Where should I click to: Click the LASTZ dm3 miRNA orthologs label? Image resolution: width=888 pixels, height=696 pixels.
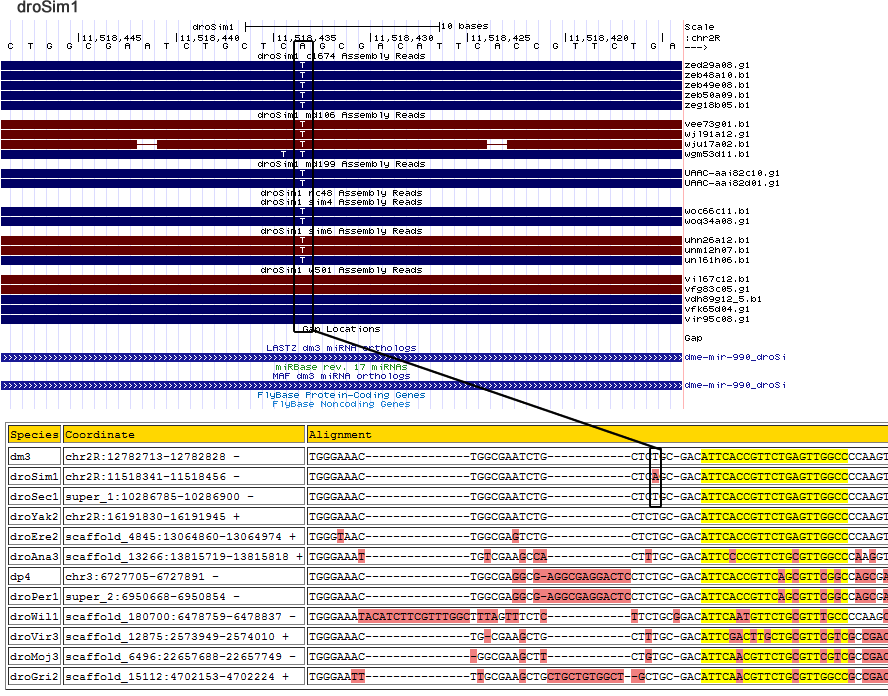pyautogui.click(x=341, y=348)
